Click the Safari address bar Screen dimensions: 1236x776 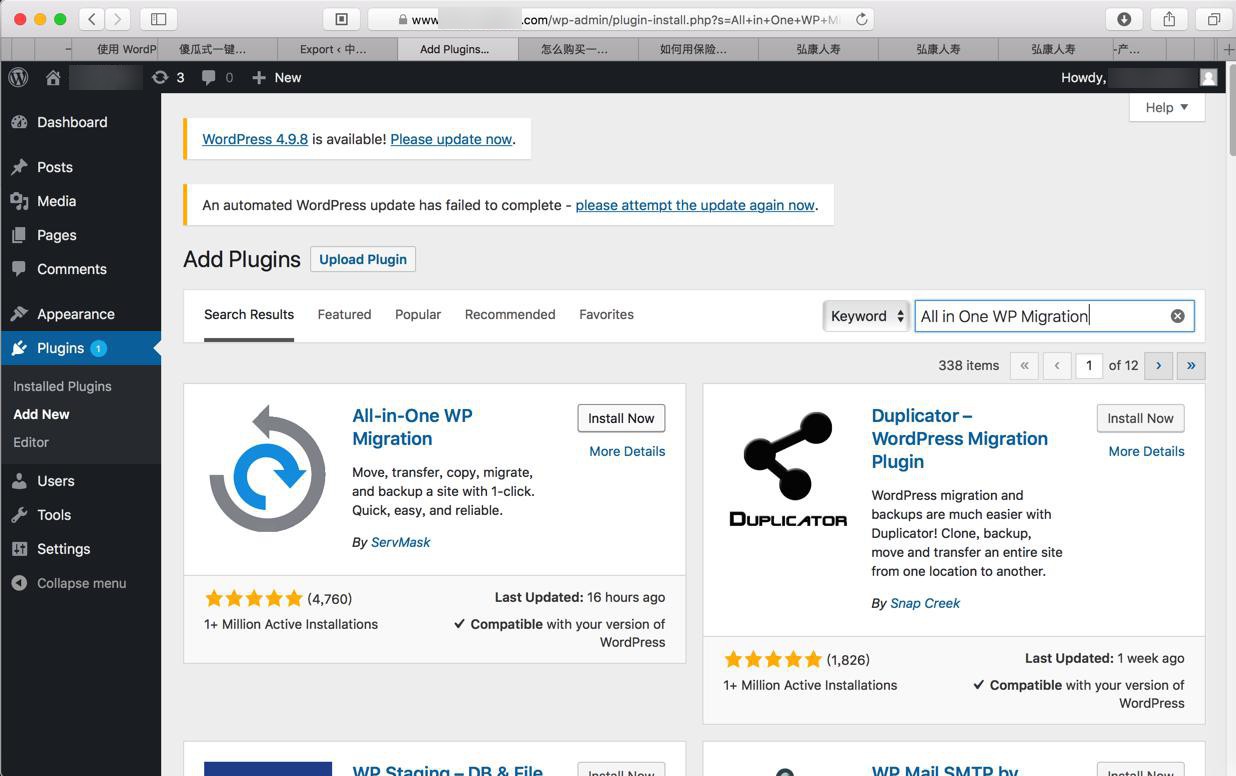(x=622, y=19)
